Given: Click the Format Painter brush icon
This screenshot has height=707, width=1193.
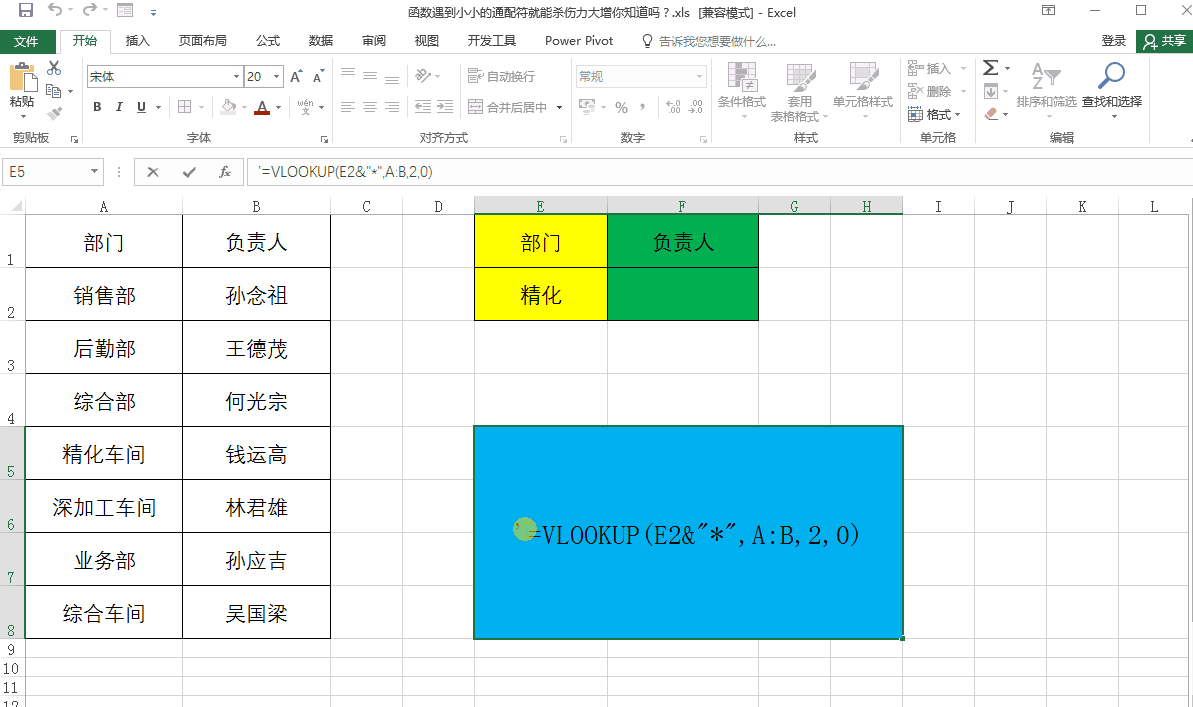Looking at the screenshot, I should (54, 114).
